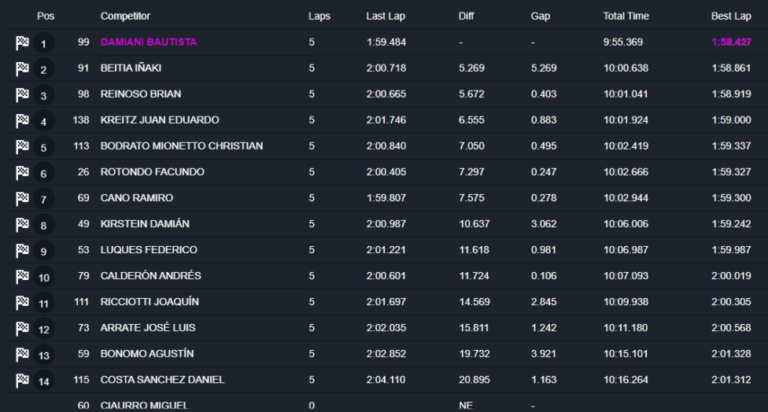
Task: Click the checkered flag beside BEITIA IÑAKI
Action: tap(22, 69)
